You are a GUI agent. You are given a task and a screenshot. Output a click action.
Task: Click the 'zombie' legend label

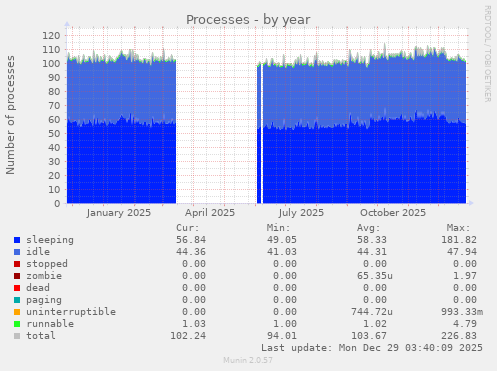point(44,276)
